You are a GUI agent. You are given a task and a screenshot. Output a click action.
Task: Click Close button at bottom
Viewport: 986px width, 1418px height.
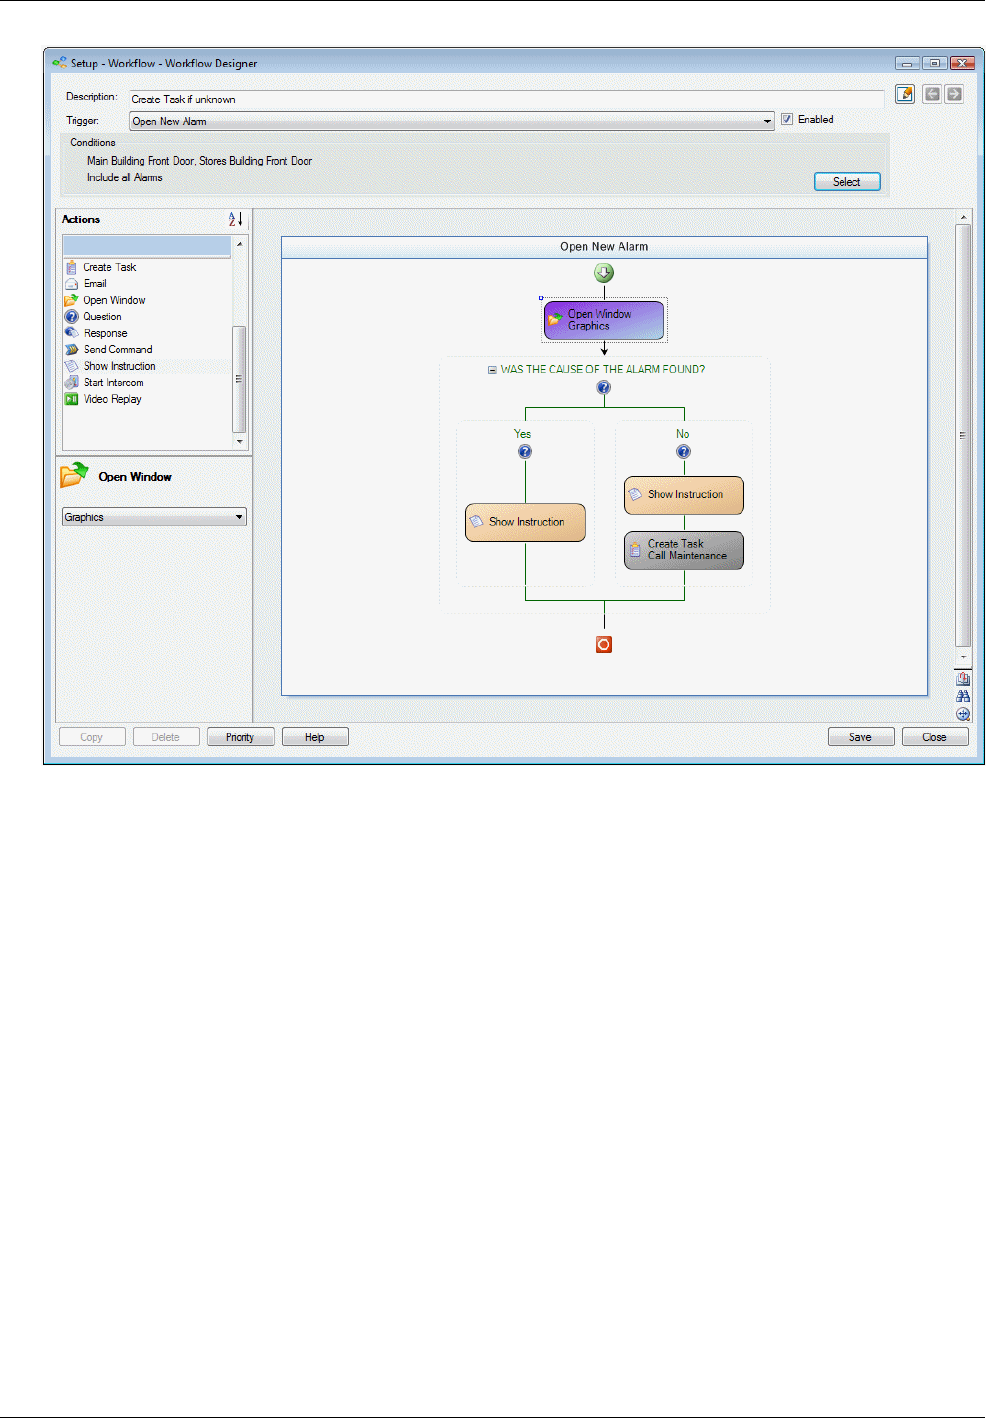935,737
